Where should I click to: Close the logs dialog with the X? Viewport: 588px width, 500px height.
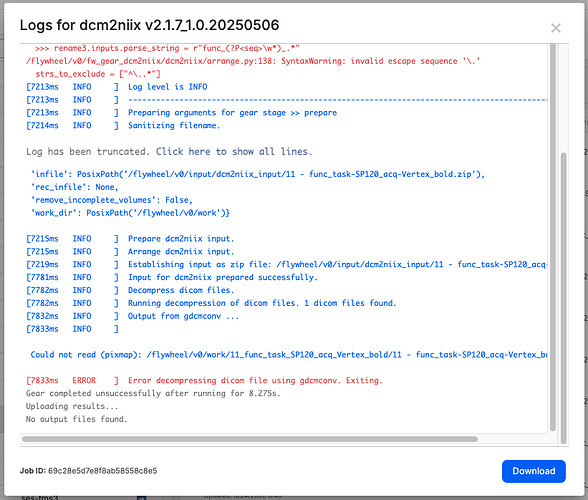tap(556, 28)
